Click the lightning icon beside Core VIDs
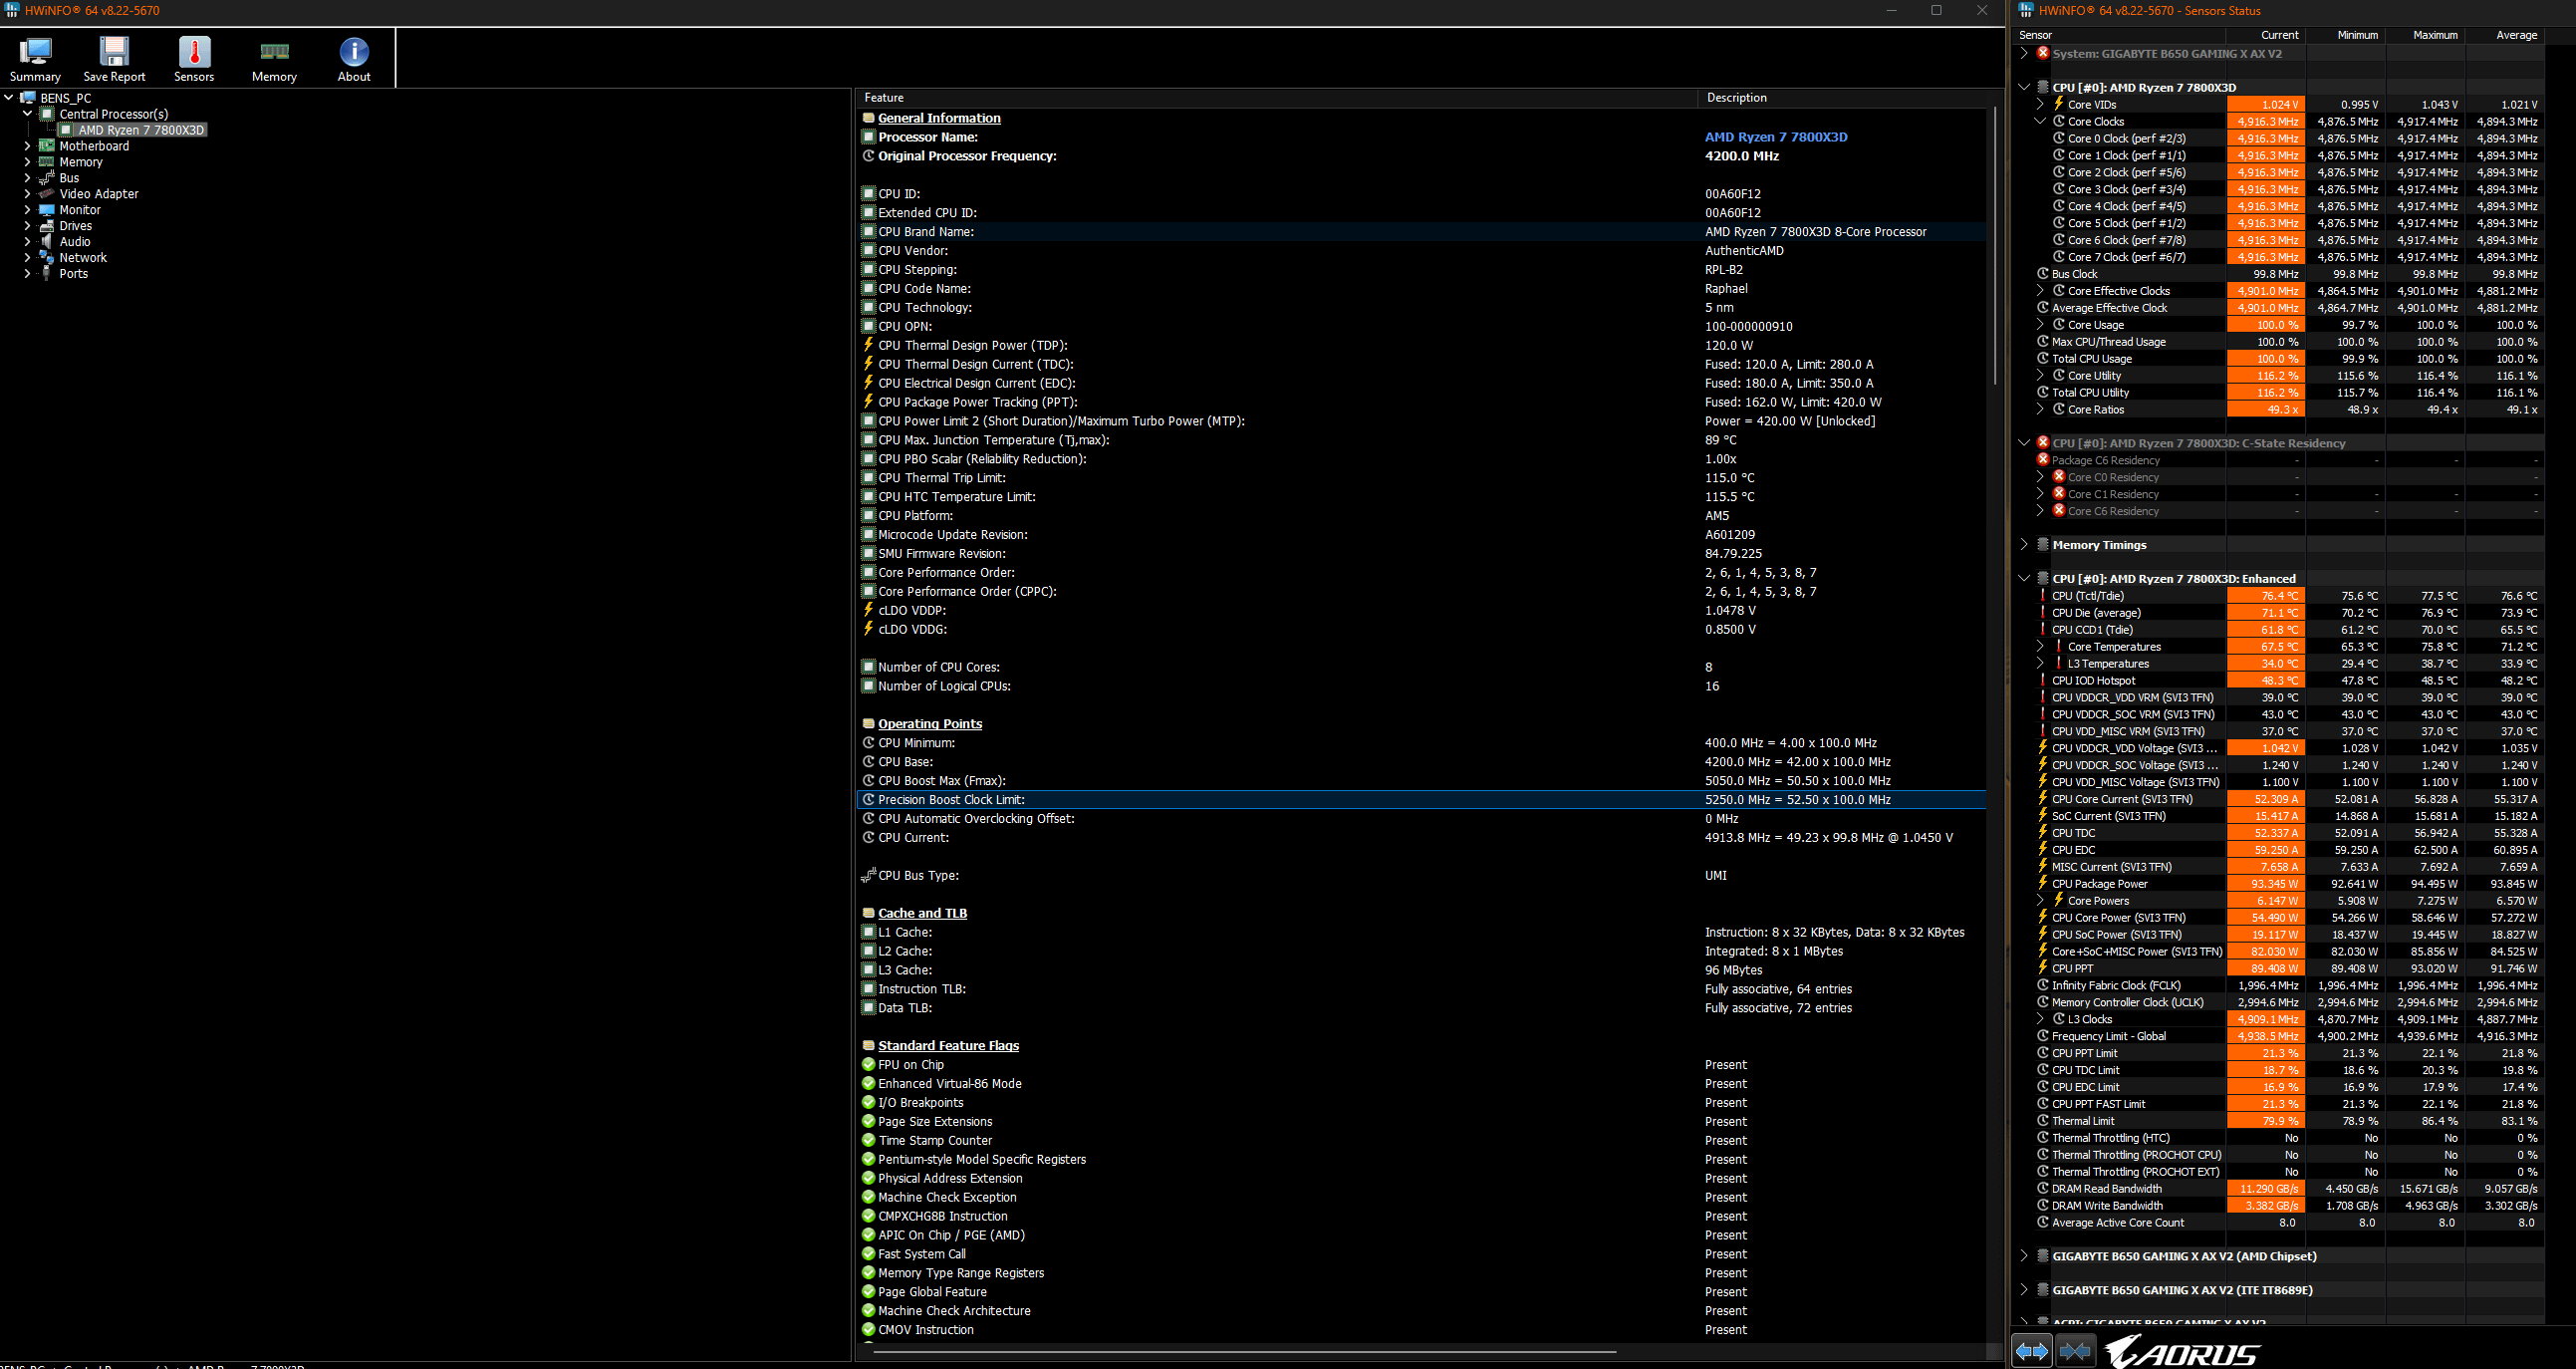Viewport: 2576px width, 1369px height. pyautogui.click(x=2059, y=104)
